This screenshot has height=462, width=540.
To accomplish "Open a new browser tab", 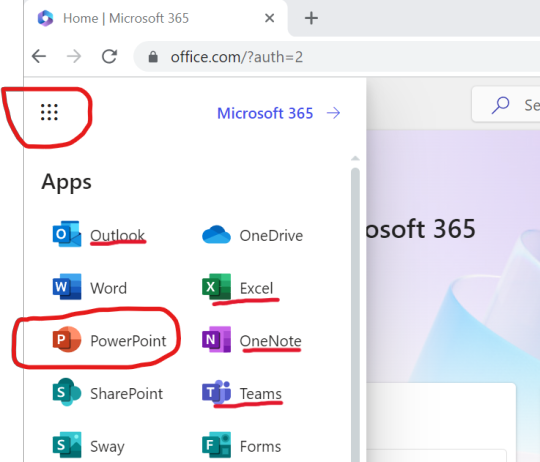I will [x=311, y=18].
